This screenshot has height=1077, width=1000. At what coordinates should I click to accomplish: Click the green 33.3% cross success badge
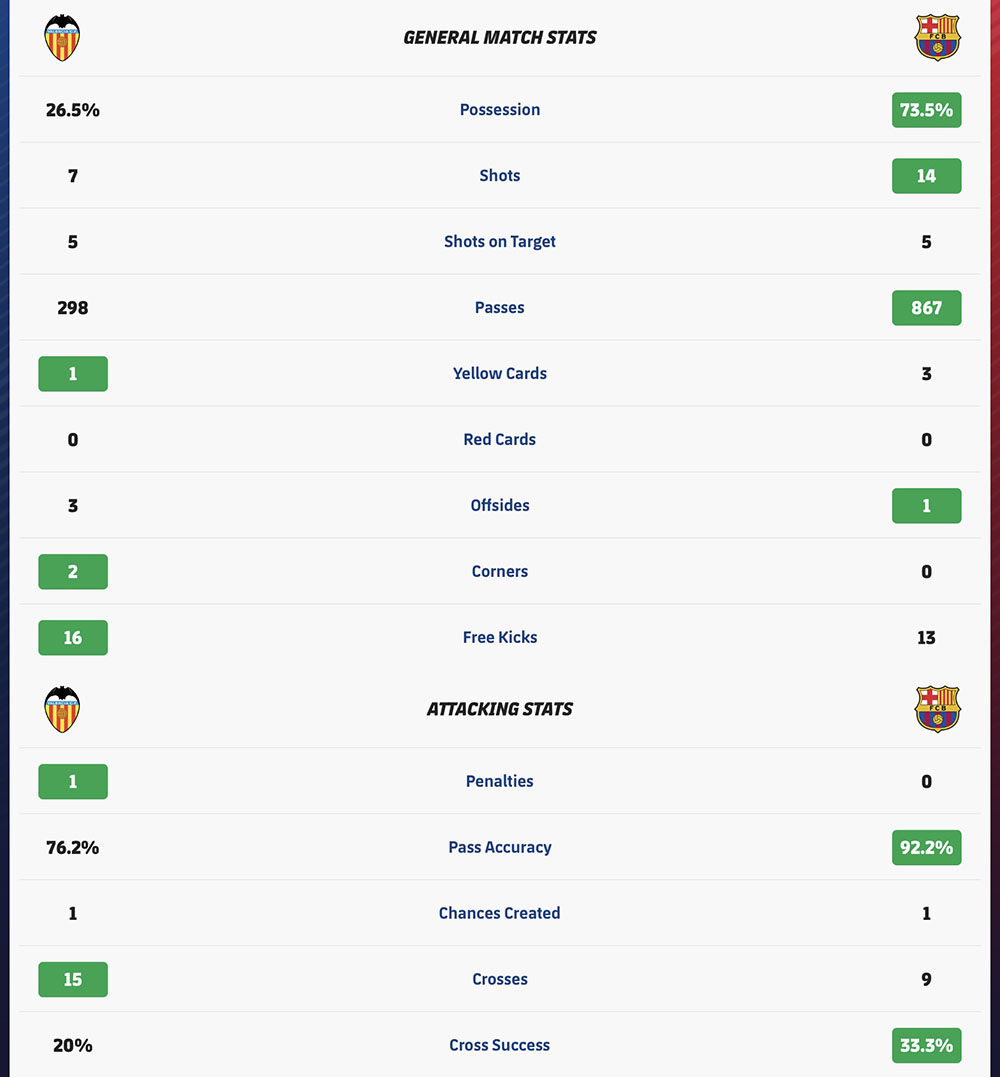click(927, 1045)
